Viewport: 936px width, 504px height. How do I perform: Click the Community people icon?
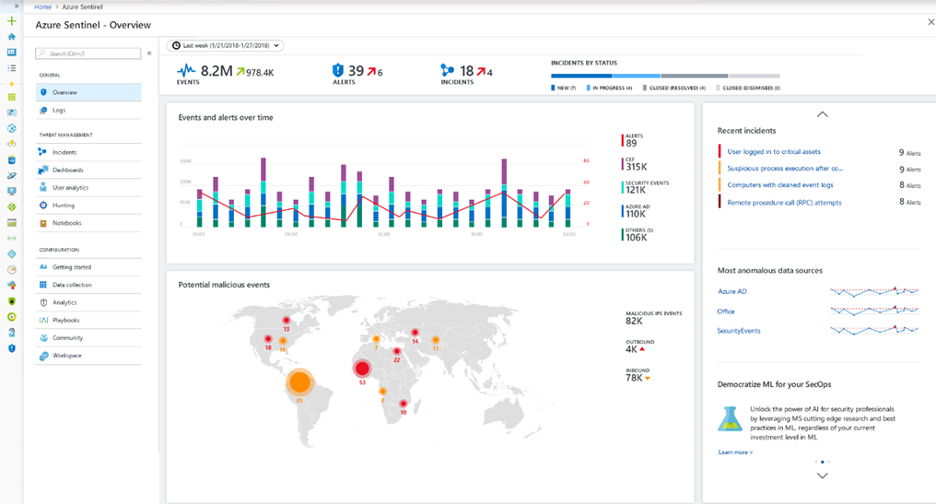[x=43, y=338]
